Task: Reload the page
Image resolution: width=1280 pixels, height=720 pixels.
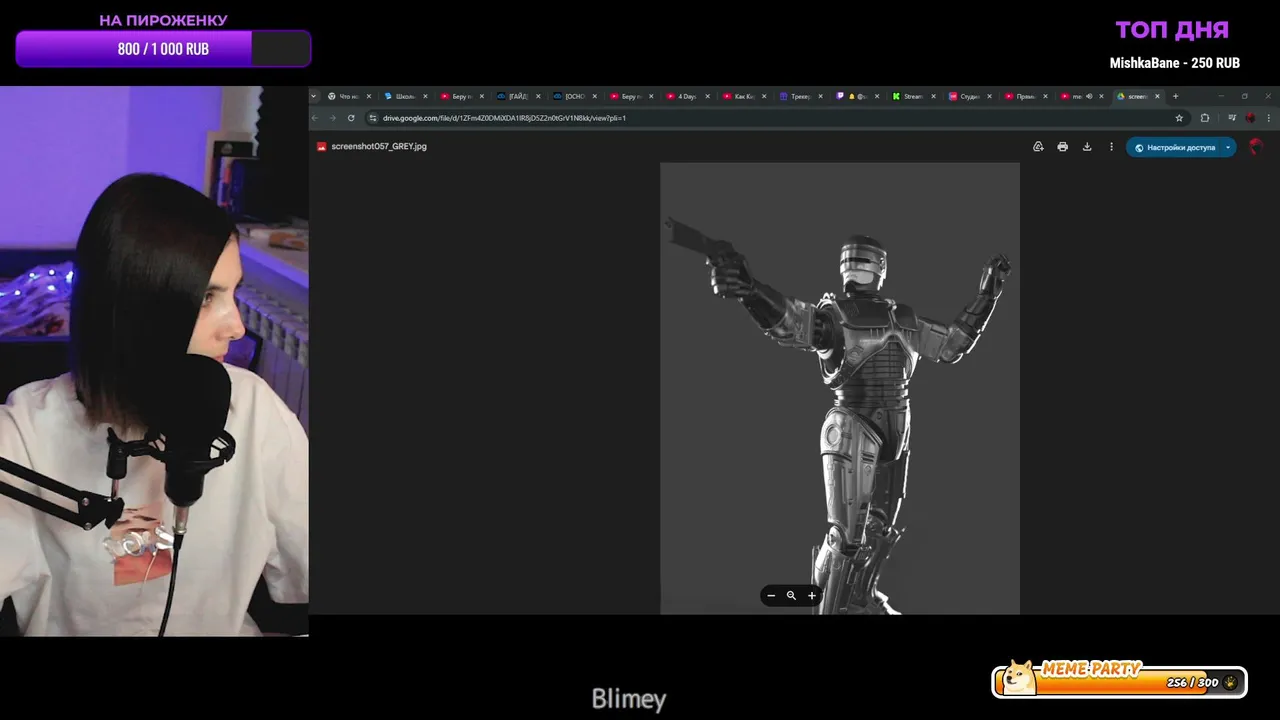Action: [x=351, y=118]
